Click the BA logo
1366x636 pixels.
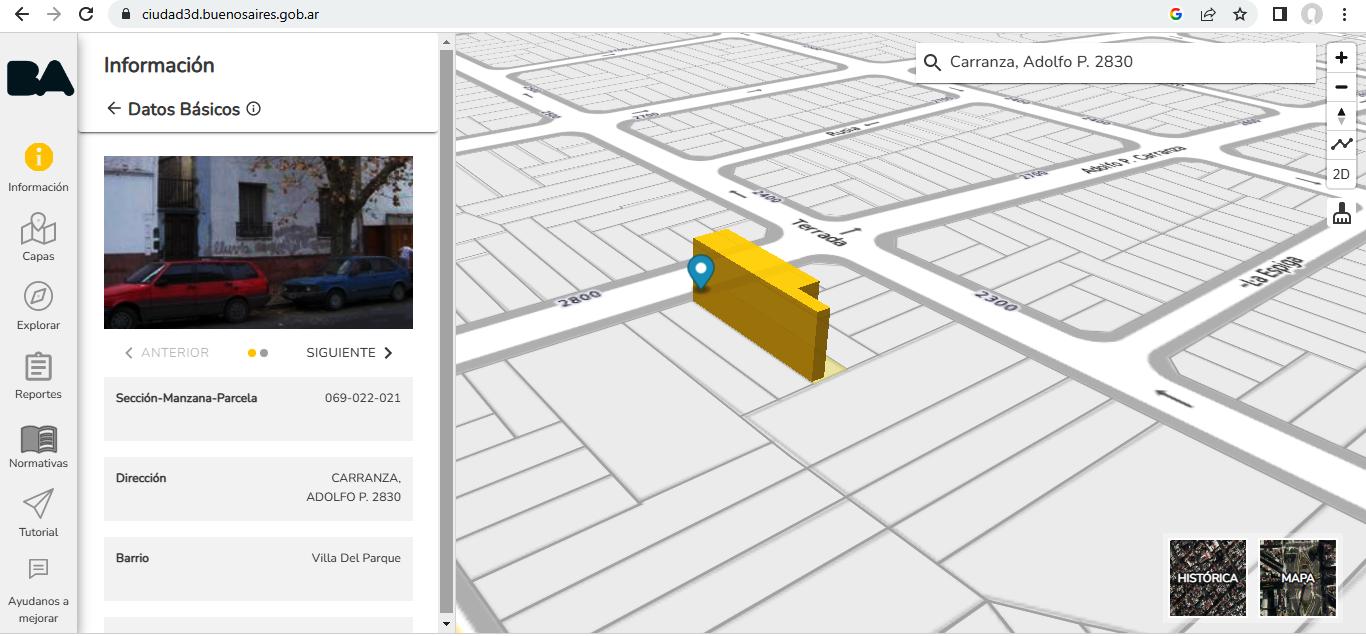point(39,78)
